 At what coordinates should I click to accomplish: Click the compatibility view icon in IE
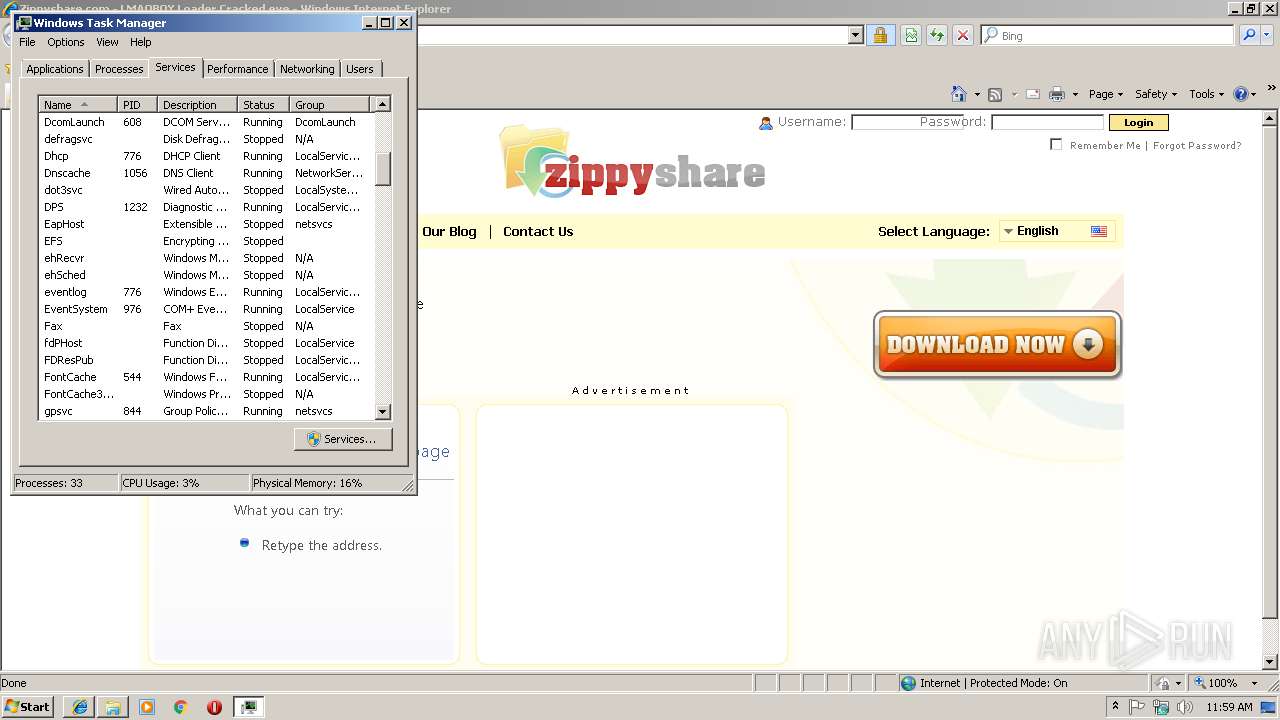pos(911,35)
